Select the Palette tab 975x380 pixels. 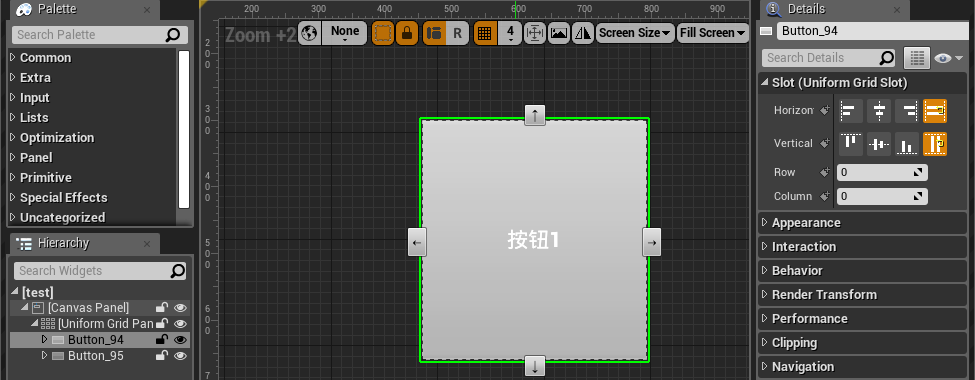tap(83, 9)
